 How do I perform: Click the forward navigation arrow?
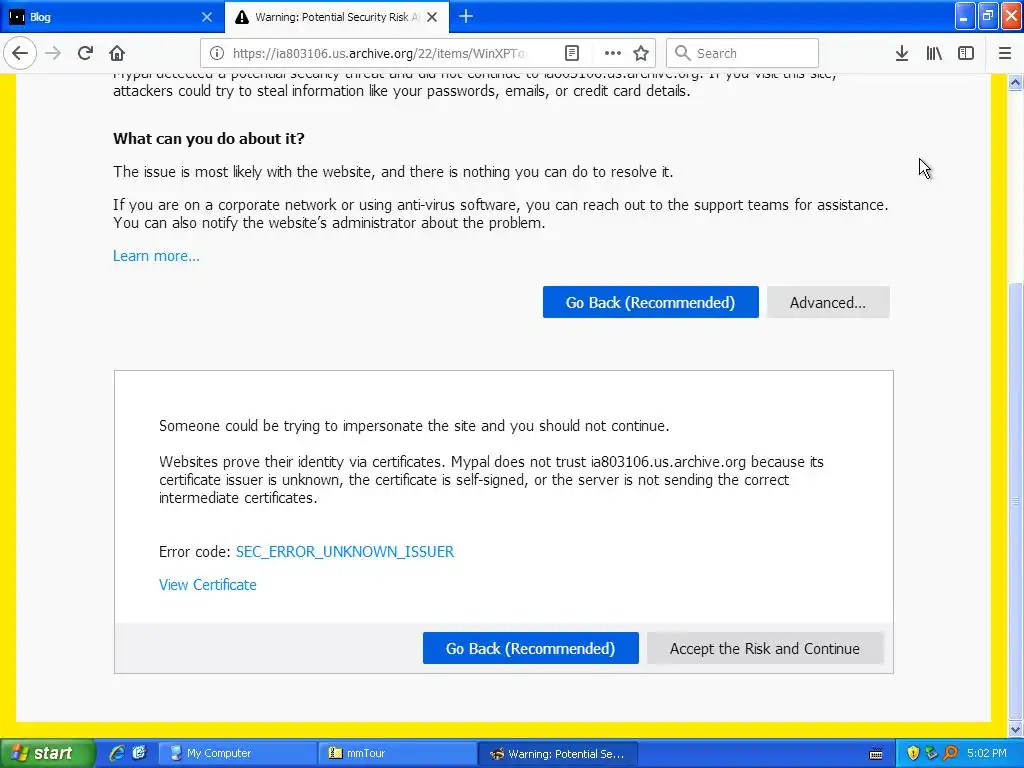[x=53, y=53]
